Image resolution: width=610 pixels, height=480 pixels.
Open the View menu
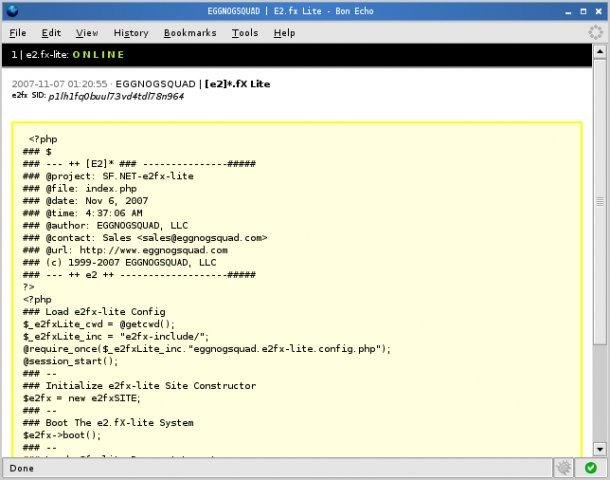tap(87, 33)
